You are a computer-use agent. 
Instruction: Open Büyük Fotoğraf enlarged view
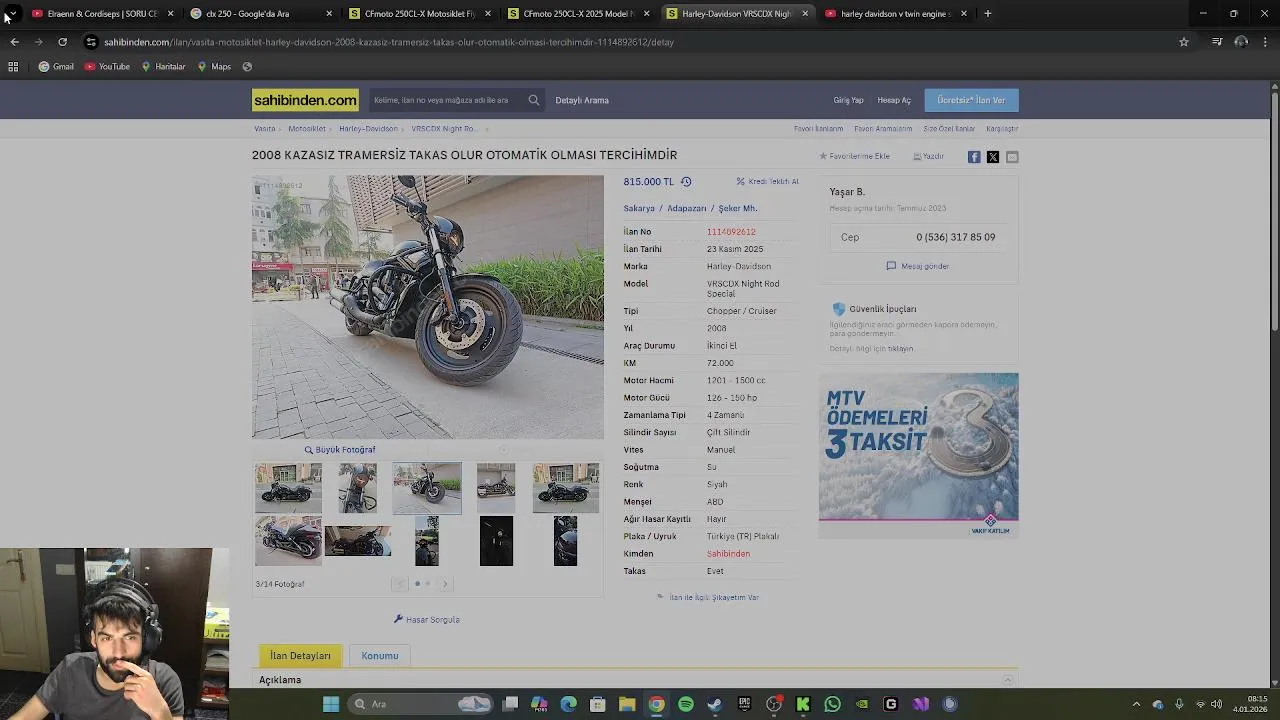click(x=340, y=450)
